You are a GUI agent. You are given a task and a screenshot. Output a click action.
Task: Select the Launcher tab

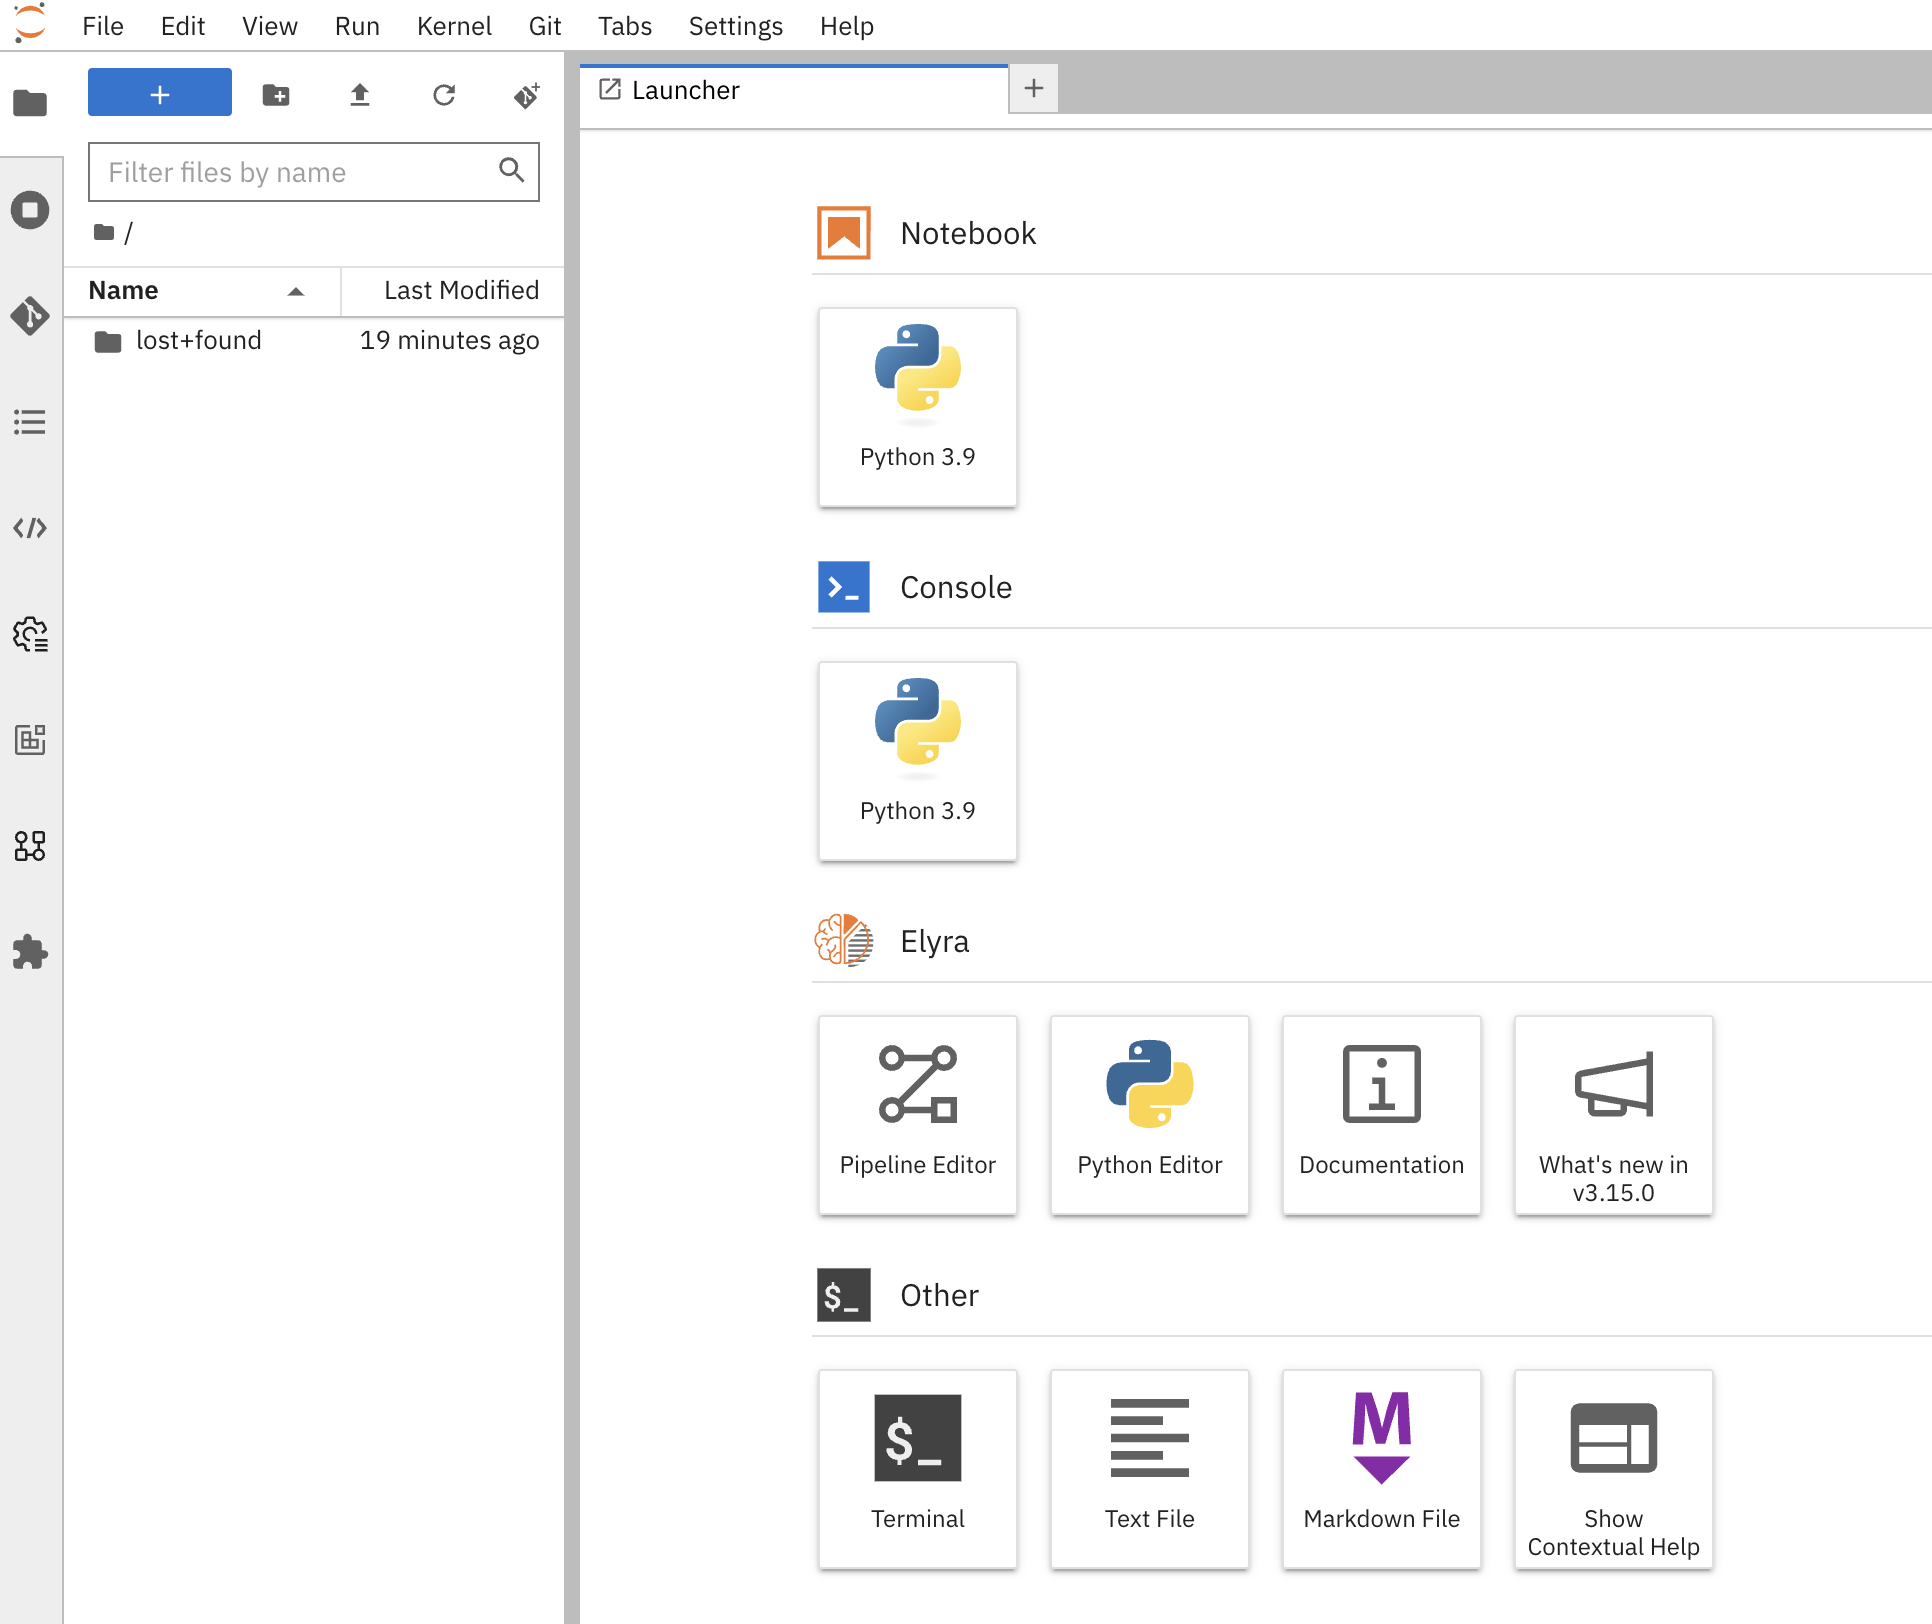pyautogui.click(x=794, y=90)
